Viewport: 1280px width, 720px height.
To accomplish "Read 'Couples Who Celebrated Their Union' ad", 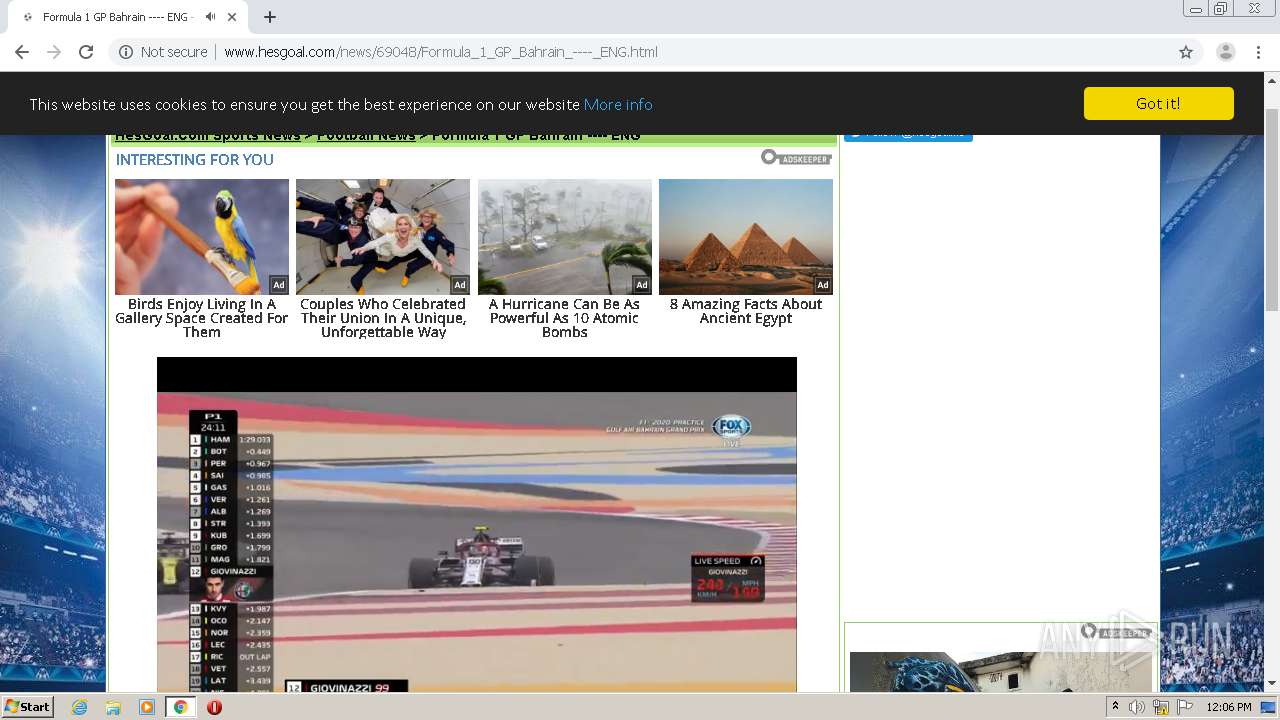I will coord(383,318).
